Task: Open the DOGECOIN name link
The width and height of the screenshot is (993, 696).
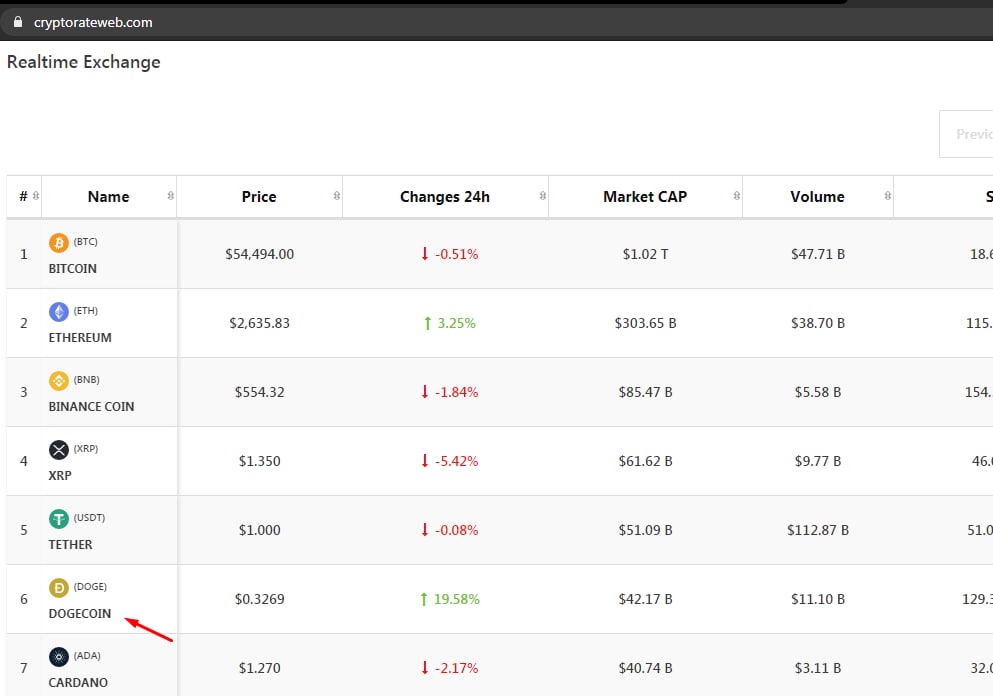Action: (x=80, y=614)
